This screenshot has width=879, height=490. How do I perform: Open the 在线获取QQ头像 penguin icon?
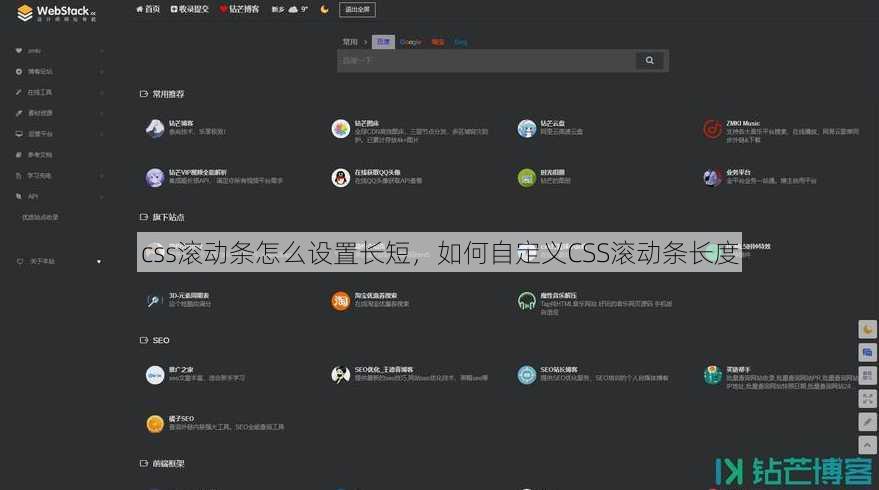[341, 178]
